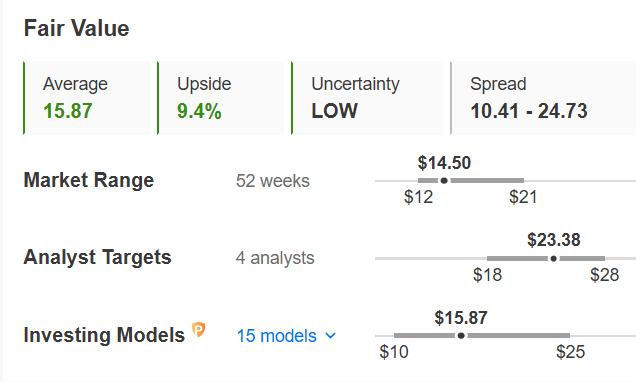Viewport: 636px width, 382px height.
Task: Click the $15.87 models value label
Action: pyautogui.click(x=461, y=318)
